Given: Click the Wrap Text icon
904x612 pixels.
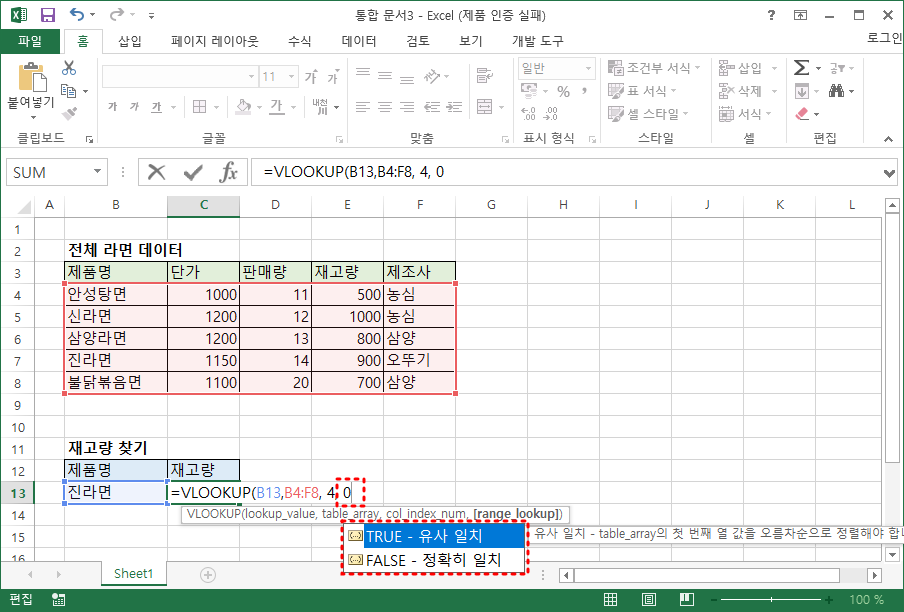Looking at the screenshot, I should pyautogui.click(x=484, y=75).
